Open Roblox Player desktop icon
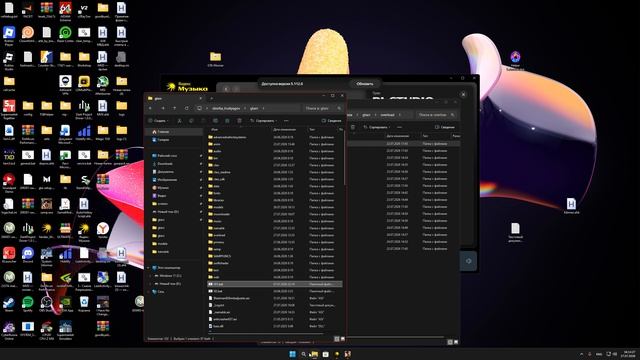Image resolution: width=640 pixels, height=360 pixels. 9,35
